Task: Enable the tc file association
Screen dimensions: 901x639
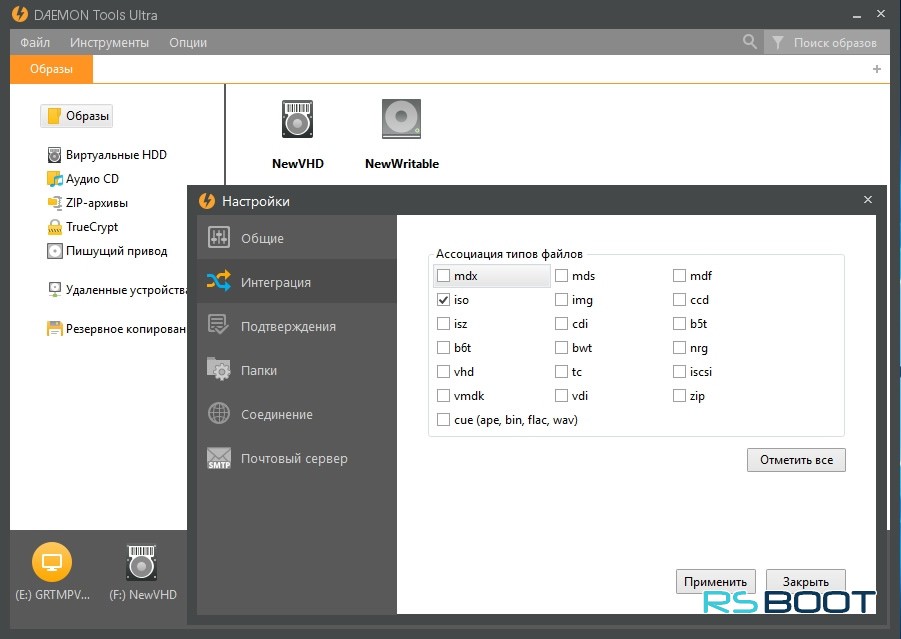Action: click(561, 372)
